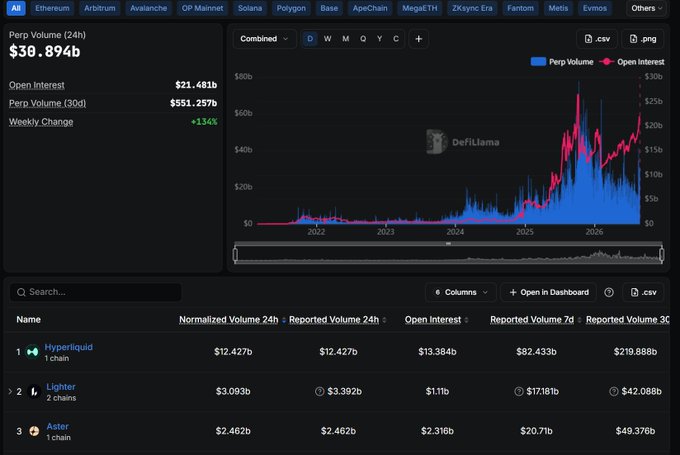Viewport: 680px width, 455px height.
Task: Filter by ZKsync Era chain
Action: (472, 8)
